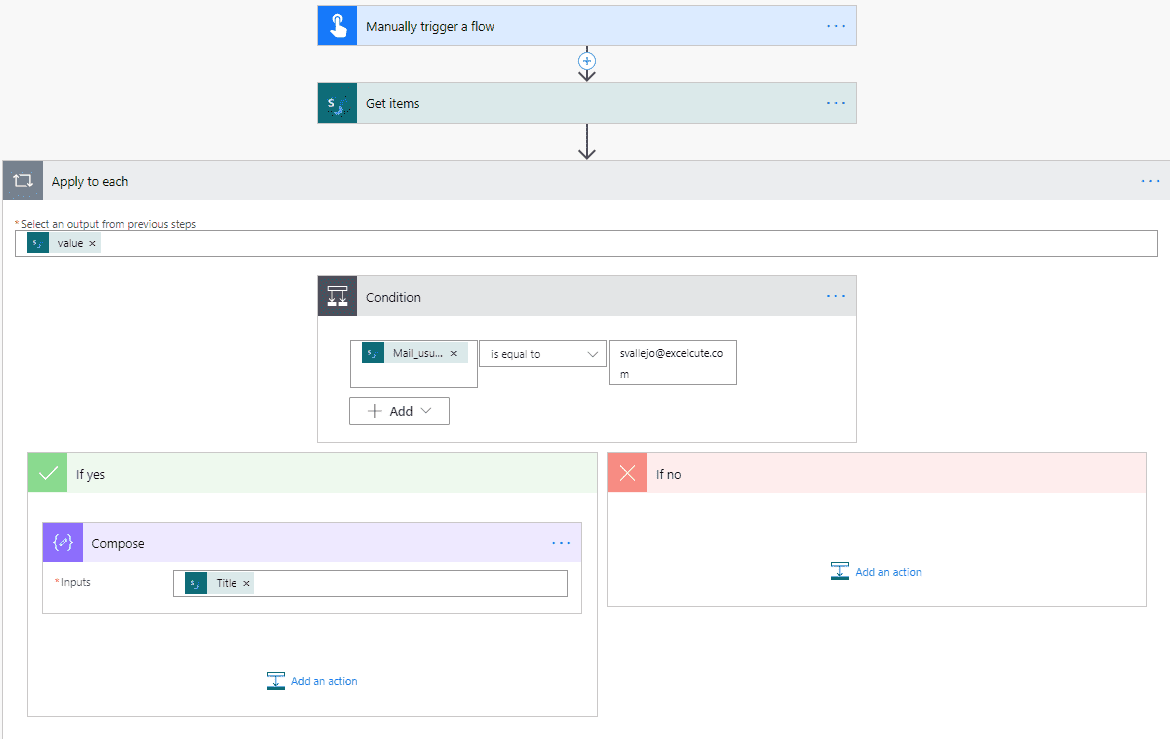The height and width of the screenshot is (739, 1170).
Task: Select the Compose operation icon
Action: pyautogui.click(x=62, y=542)
